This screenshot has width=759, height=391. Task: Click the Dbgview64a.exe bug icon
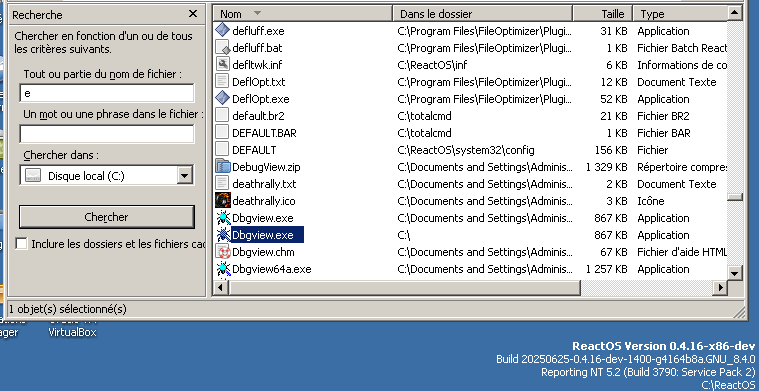coord(222,269)
